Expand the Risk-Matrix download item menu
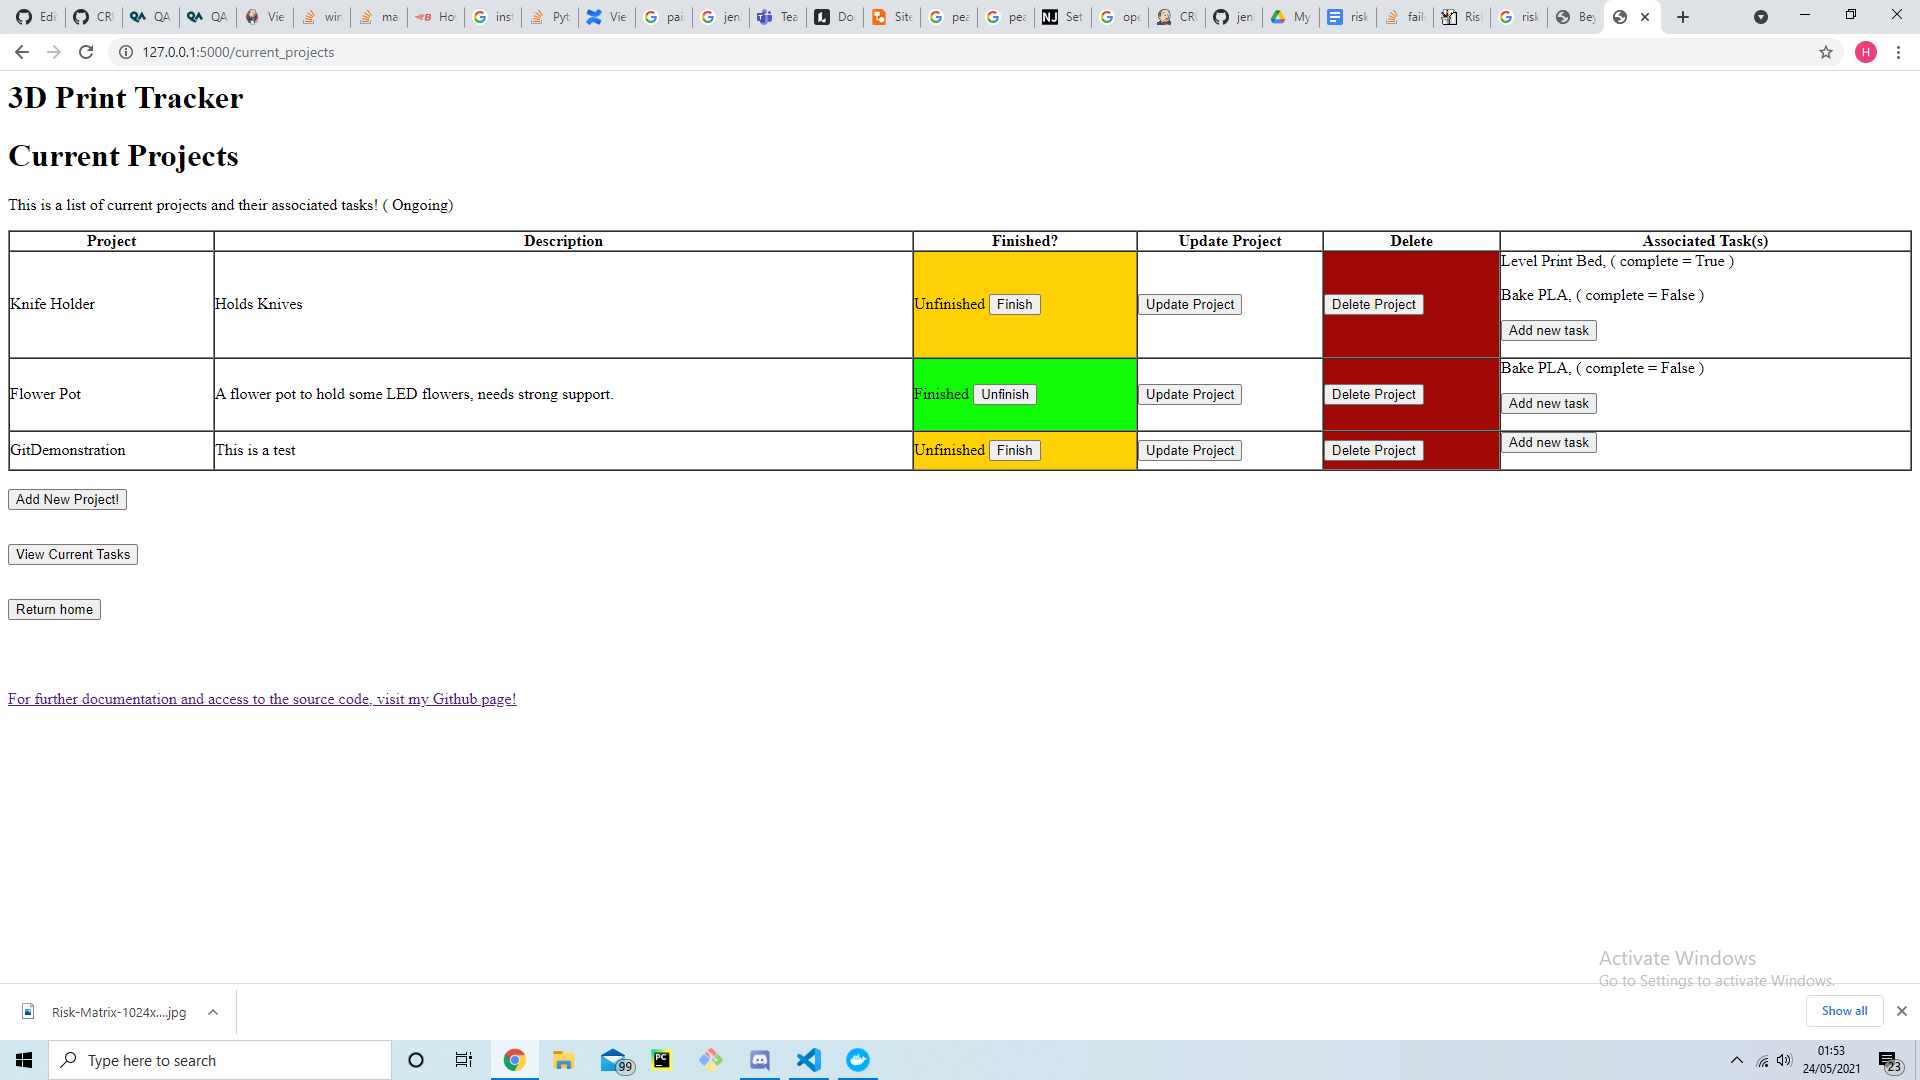The width and height of the screenshot is (1920, 1080). [212, 1012]
